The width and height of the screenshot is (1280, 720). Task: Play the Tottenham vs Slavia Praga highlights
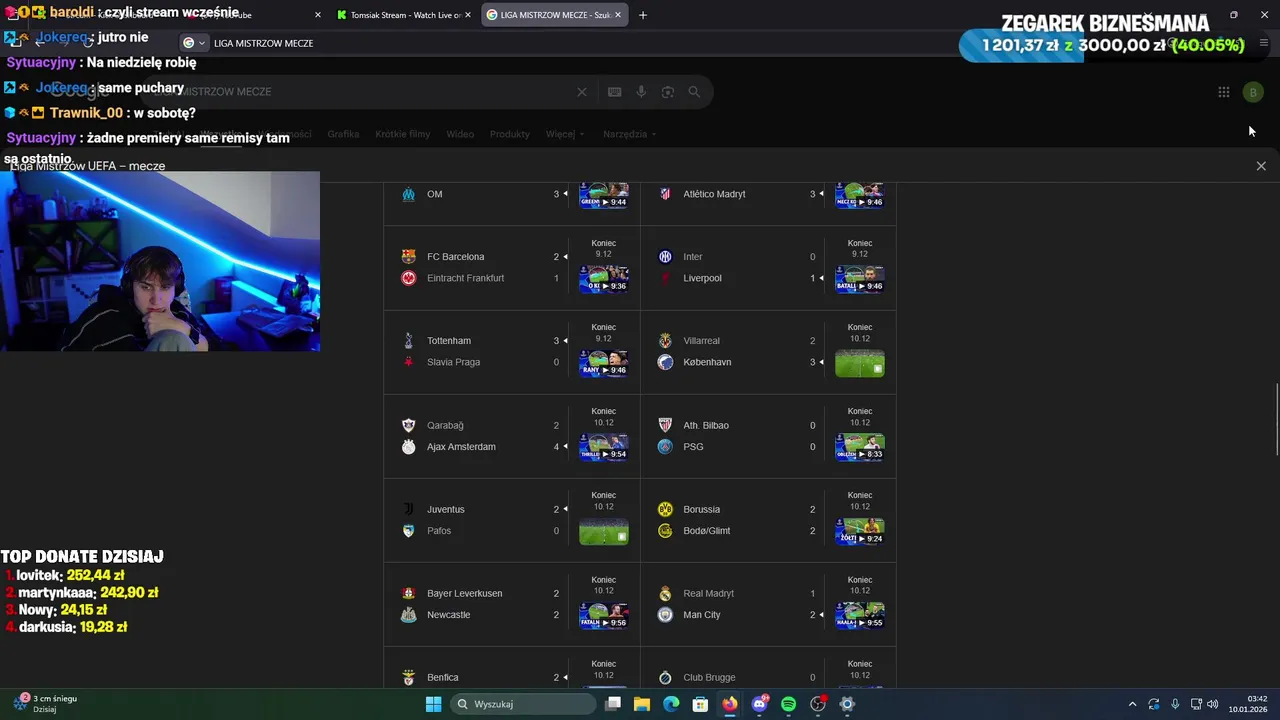604,363
